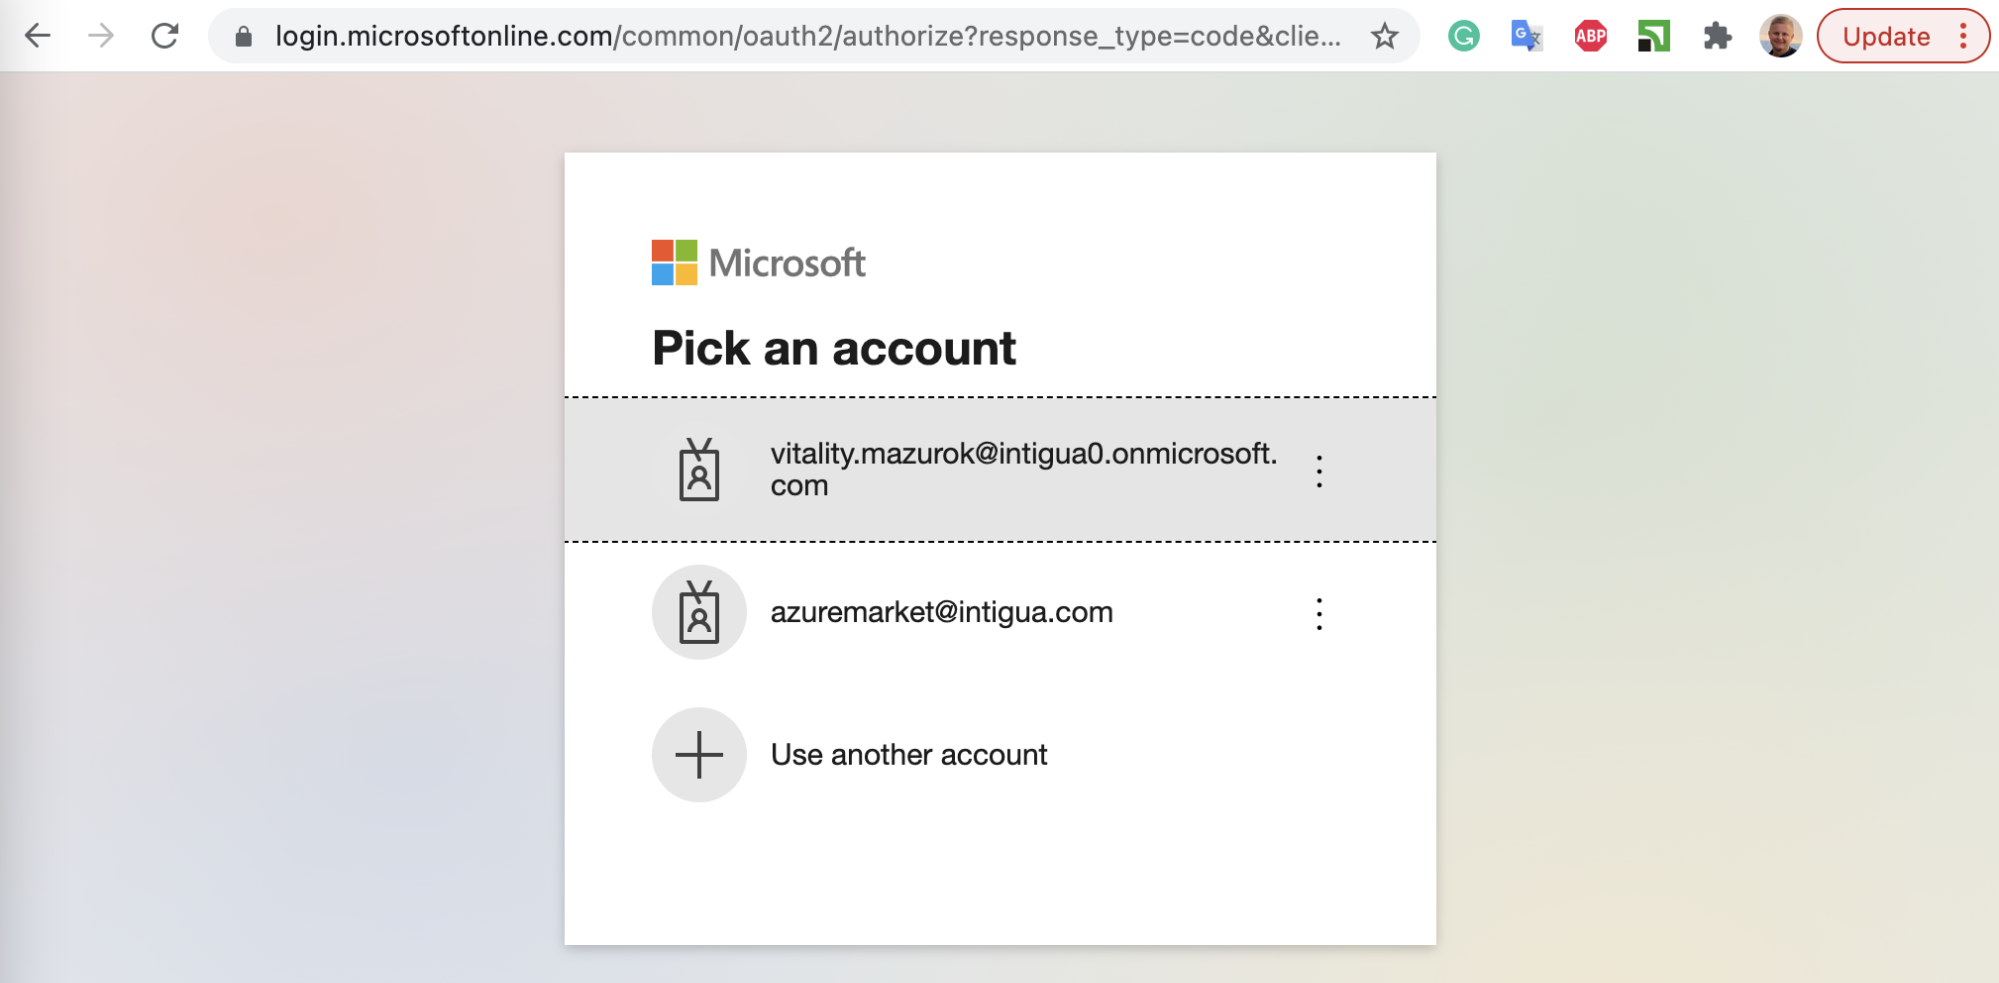
Task: Choose the azuremarket@intigua.com account
Action: tap(940, 612)
